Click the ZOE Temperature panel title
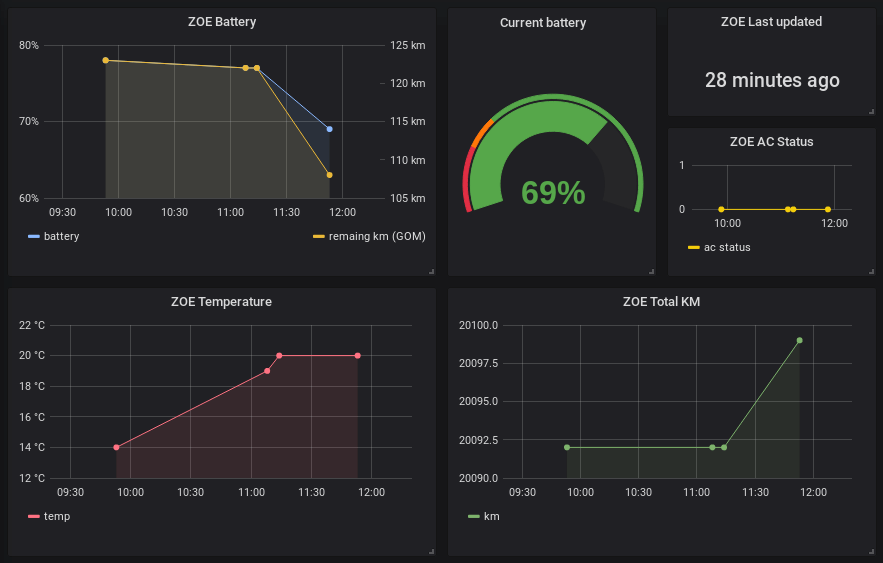 click(221, 302)
